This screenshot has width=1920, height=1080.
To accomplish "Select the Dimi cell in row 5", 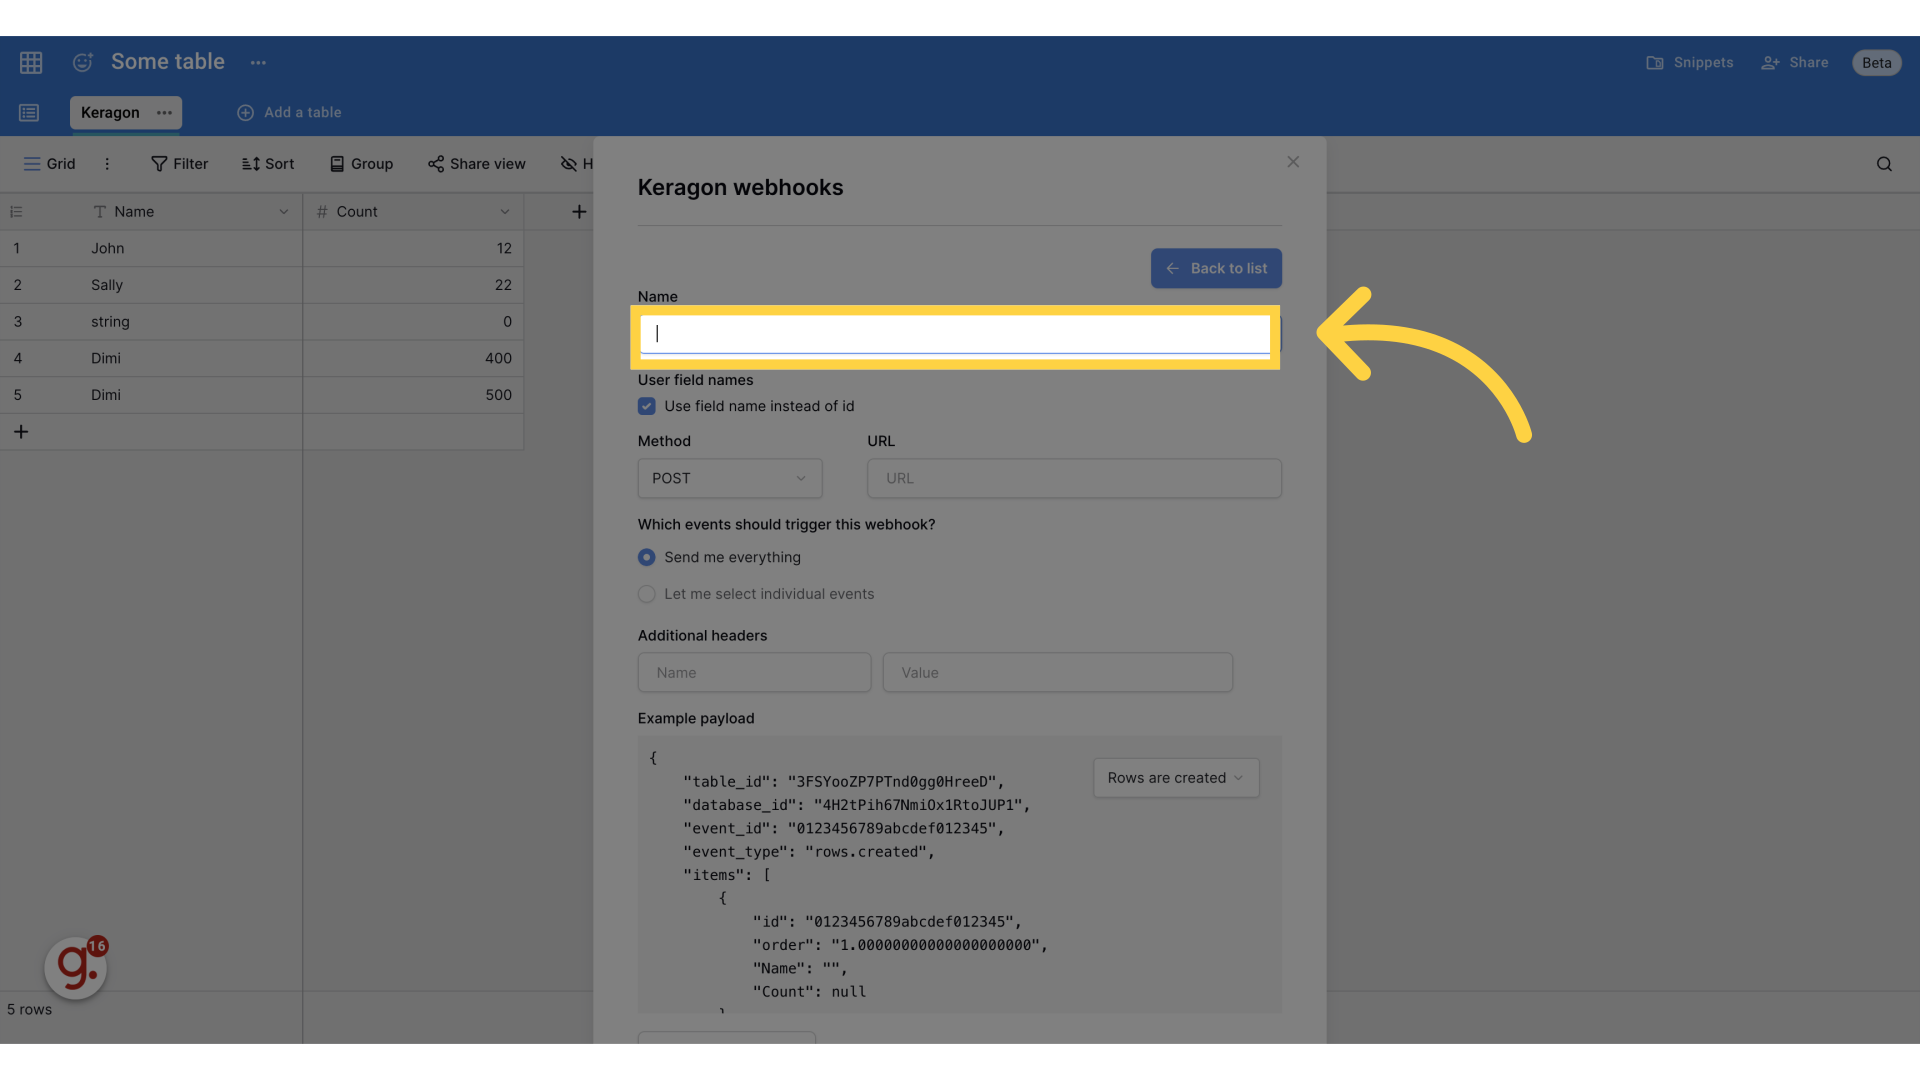I will pyautogui.click(x=193, y=395).
